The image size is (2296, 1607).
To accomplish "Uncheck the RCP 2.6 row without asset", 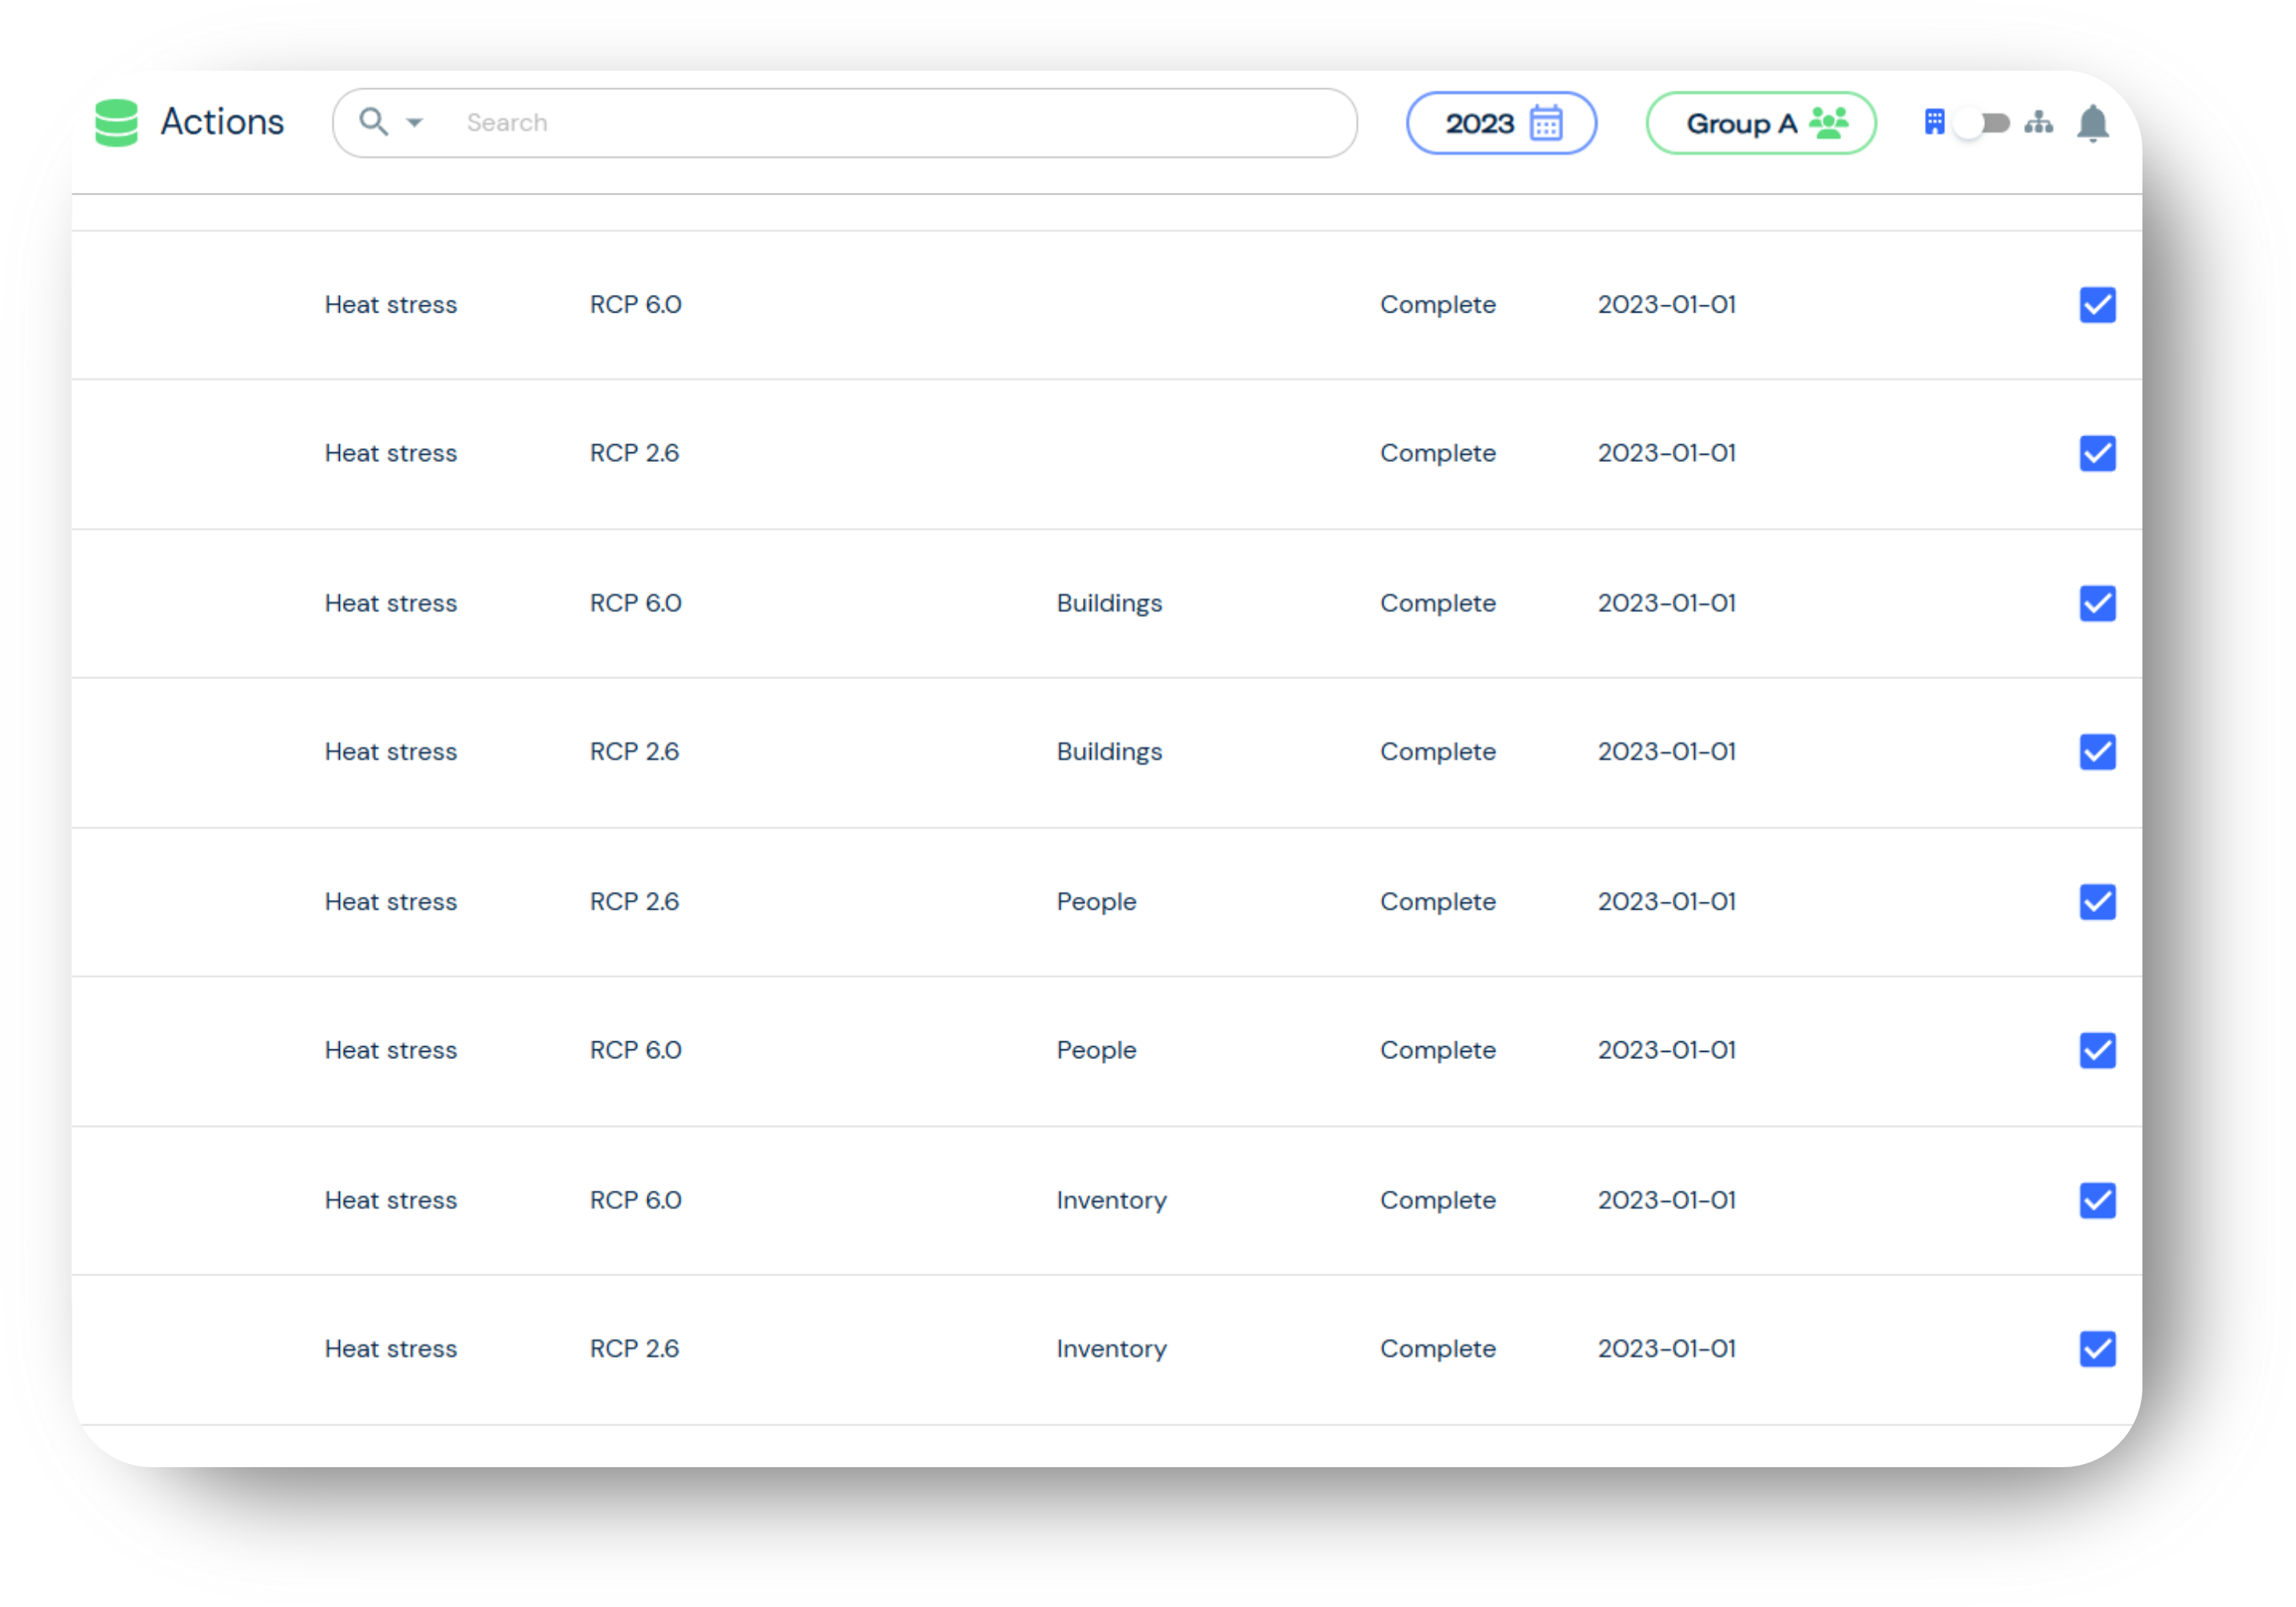I will pyautogui.click(x=2097, y=453).
